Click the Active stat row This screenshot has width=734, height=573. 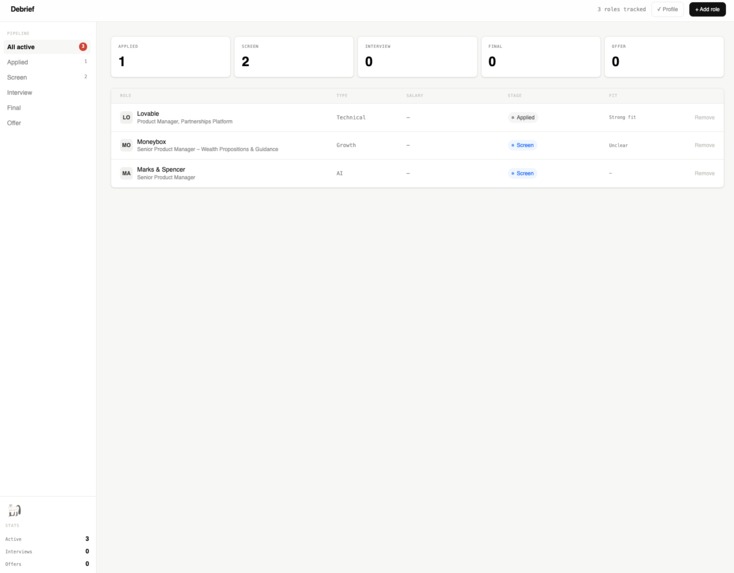pos(47,539)
